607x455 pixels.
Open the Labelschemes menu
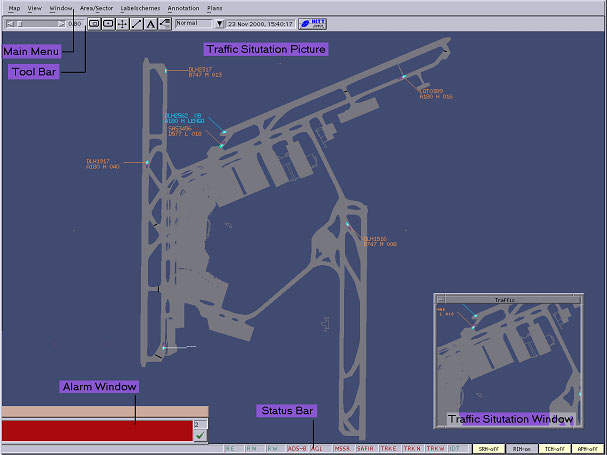tap(139, 7)
